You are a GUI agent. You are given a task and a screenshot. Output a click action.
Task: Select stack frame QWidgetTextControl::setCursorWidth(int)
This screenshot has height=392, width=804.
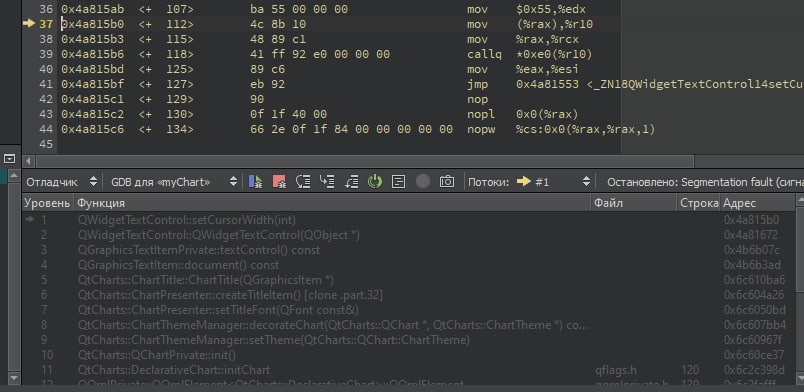coord(408,220)
